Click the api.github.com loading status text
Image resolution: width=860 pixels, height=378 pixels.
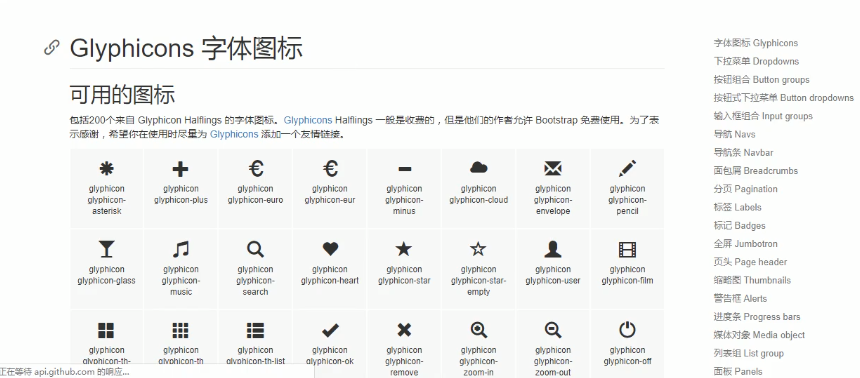65,372
